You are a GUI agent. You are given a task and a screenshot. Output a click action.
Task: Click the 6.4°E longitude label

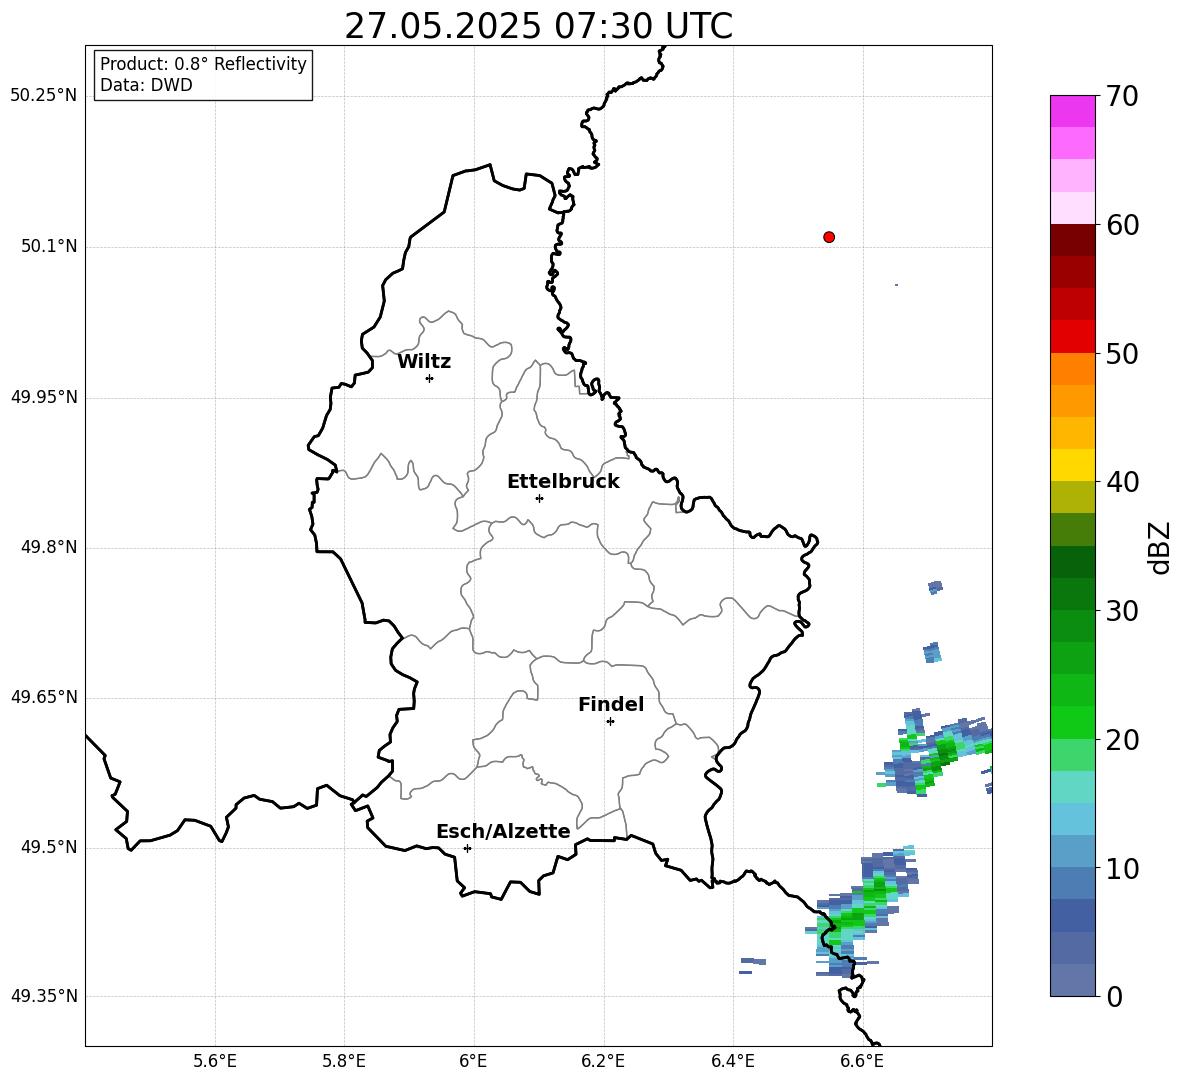(732, 1061)
